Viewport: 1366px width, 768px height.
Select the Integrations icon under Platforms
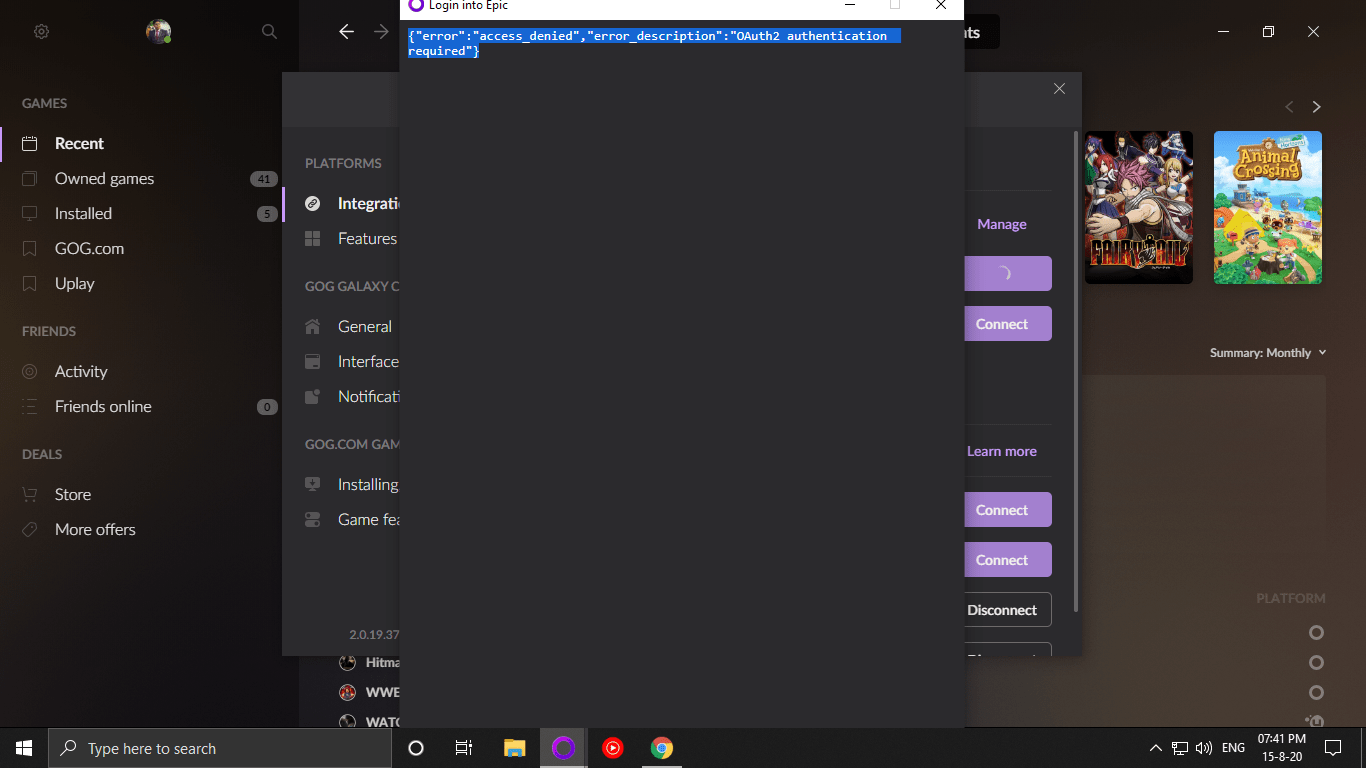click(312, 203)
